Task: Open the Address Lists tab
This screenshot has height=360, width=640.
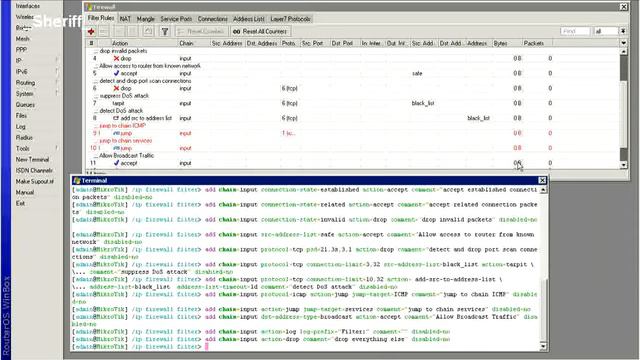Action: tap(249, 19)
